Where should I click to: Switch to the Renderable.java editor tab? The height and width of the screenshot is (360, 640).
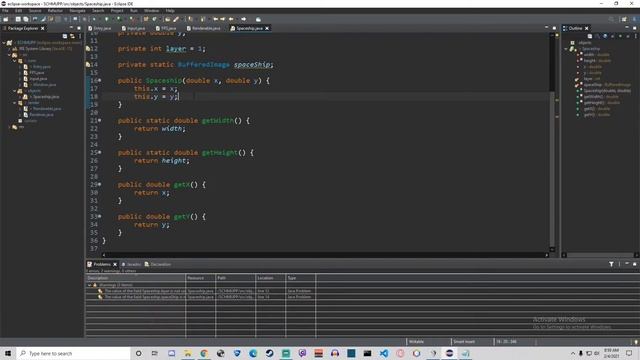click(204, 28)
